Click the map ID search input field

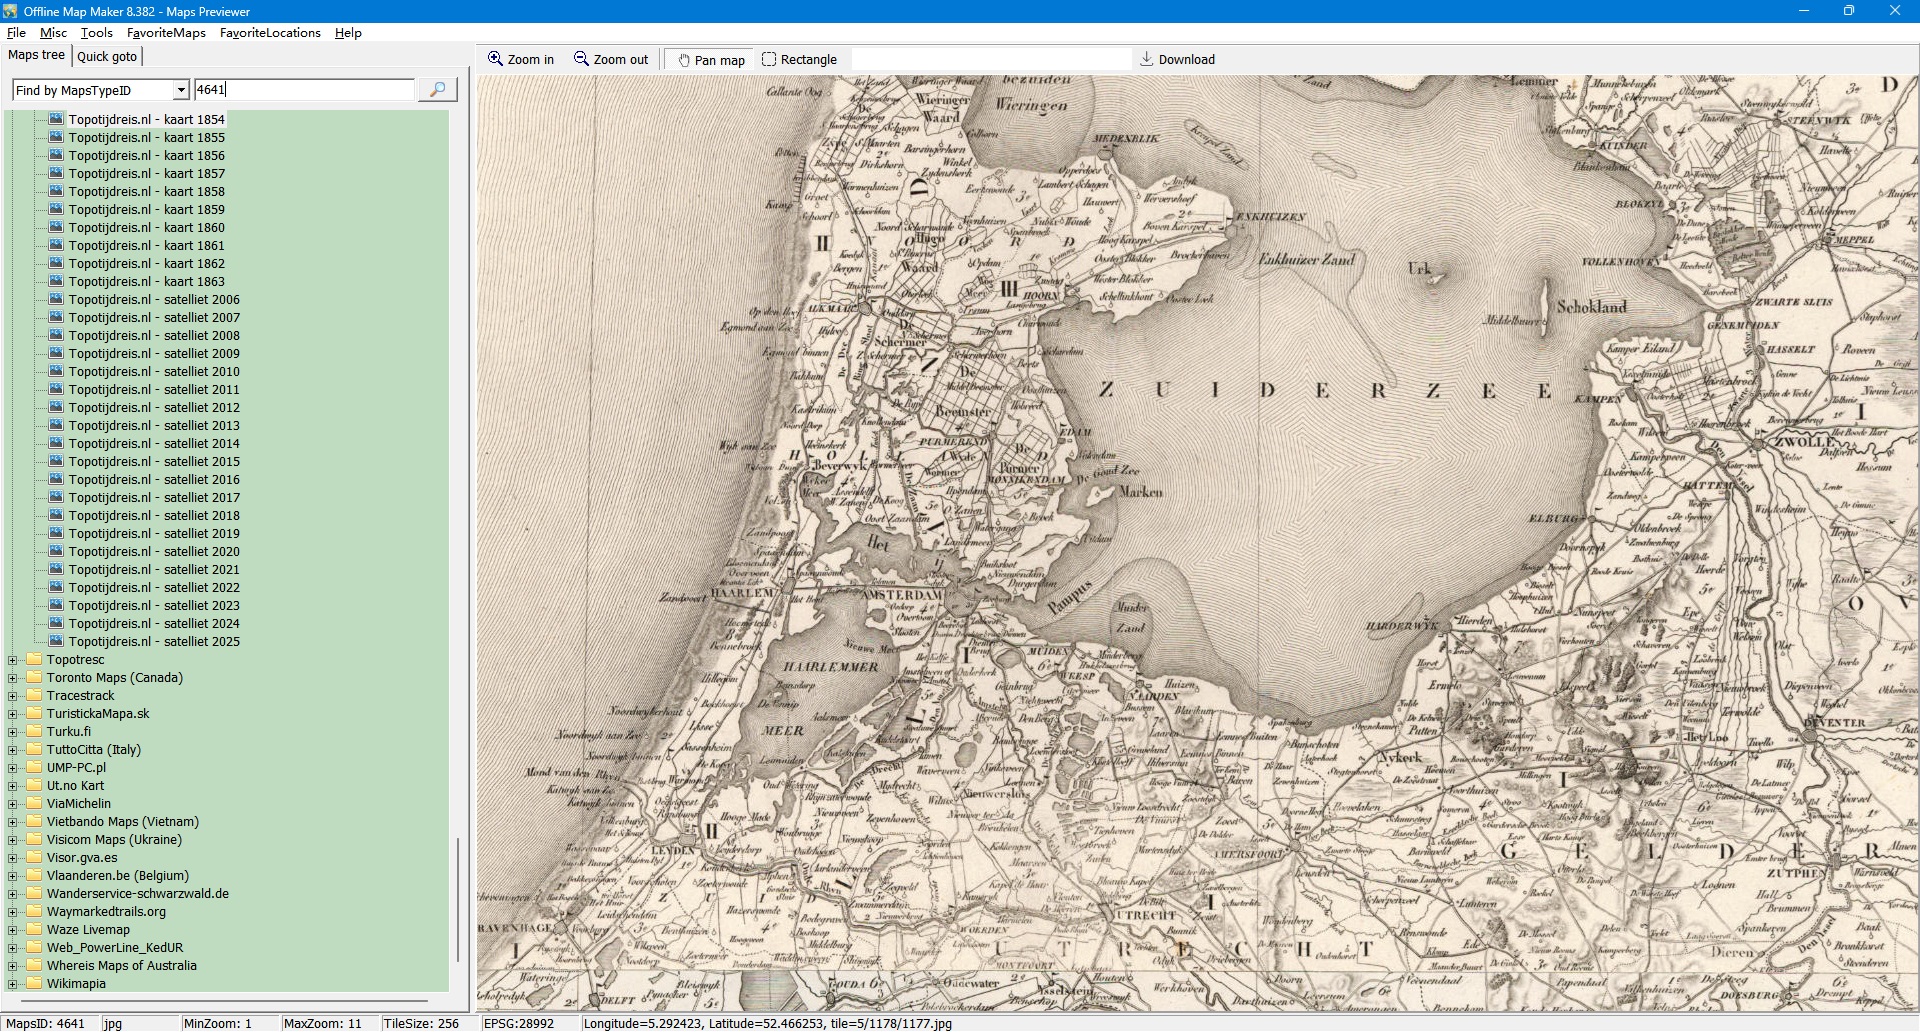coord(304,90)
